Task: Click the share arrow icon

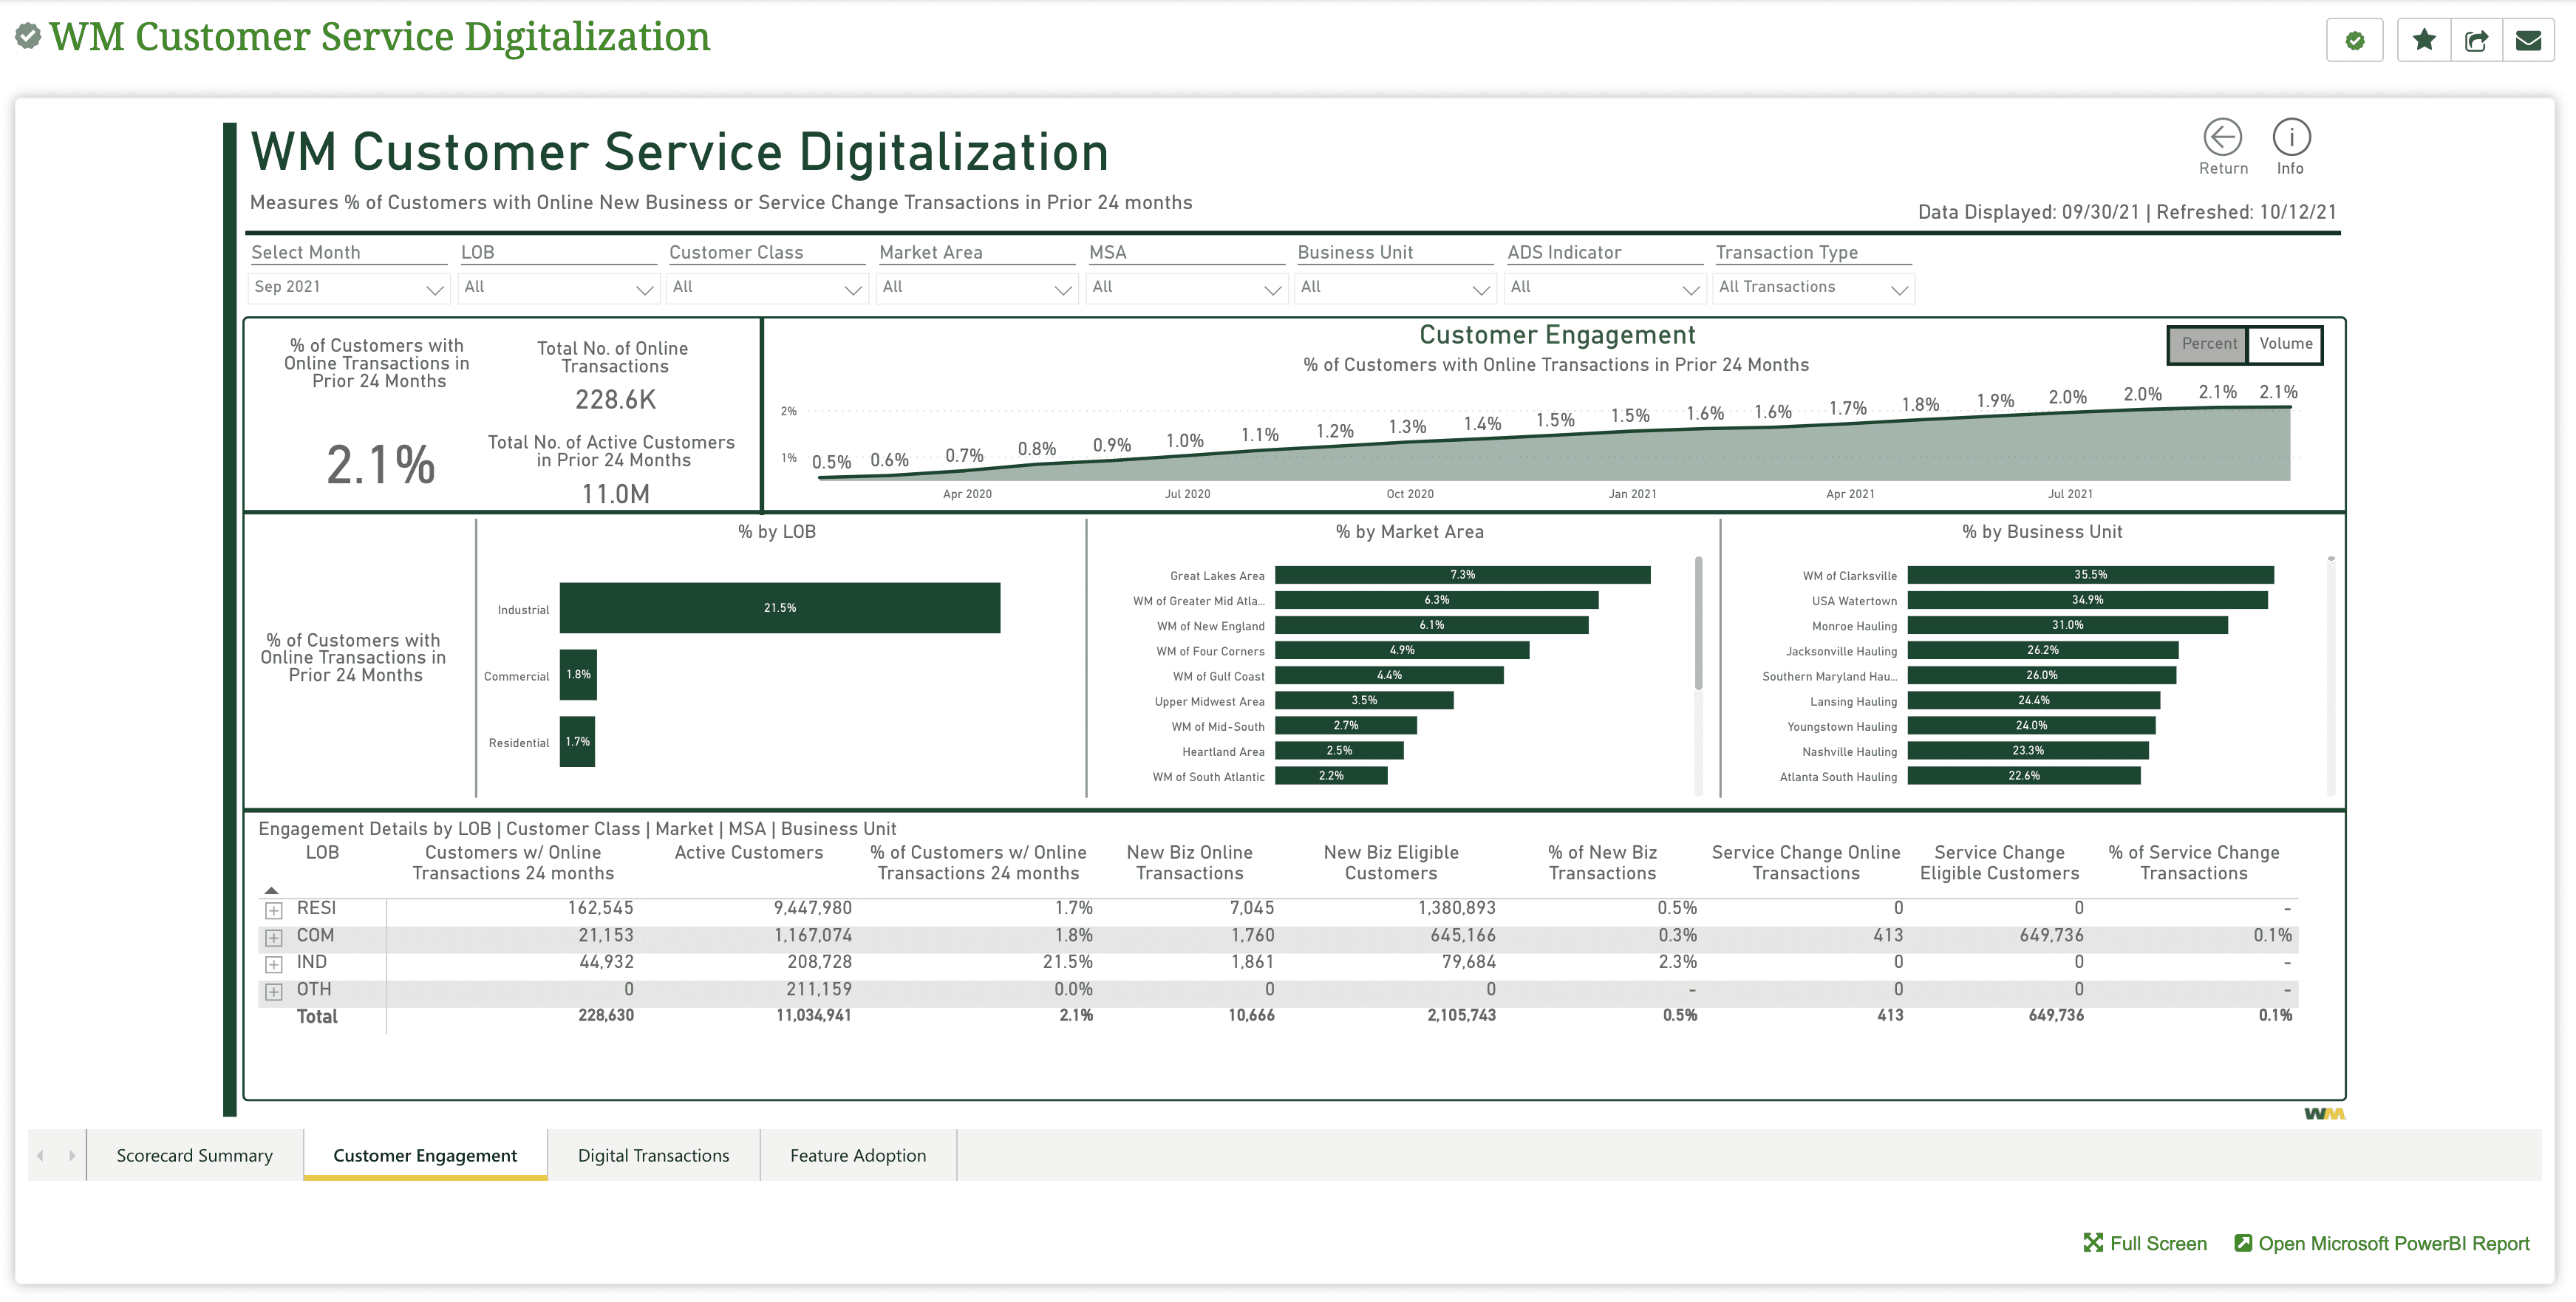Action: coord(2476,40)
